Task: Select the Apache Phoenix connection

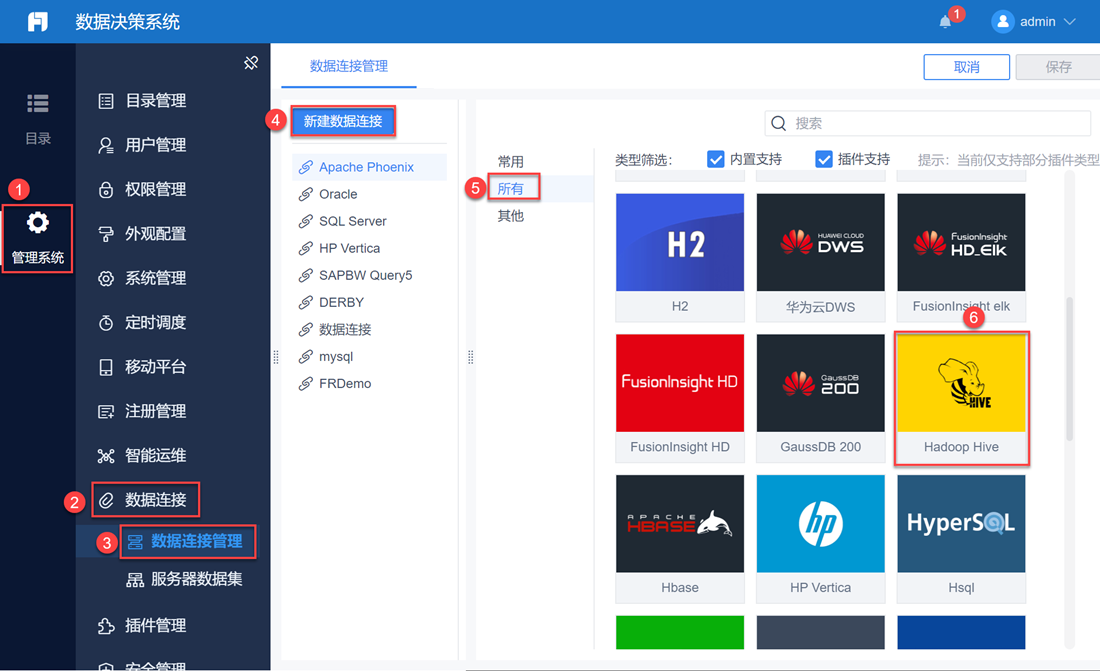Action: (369, 167)
